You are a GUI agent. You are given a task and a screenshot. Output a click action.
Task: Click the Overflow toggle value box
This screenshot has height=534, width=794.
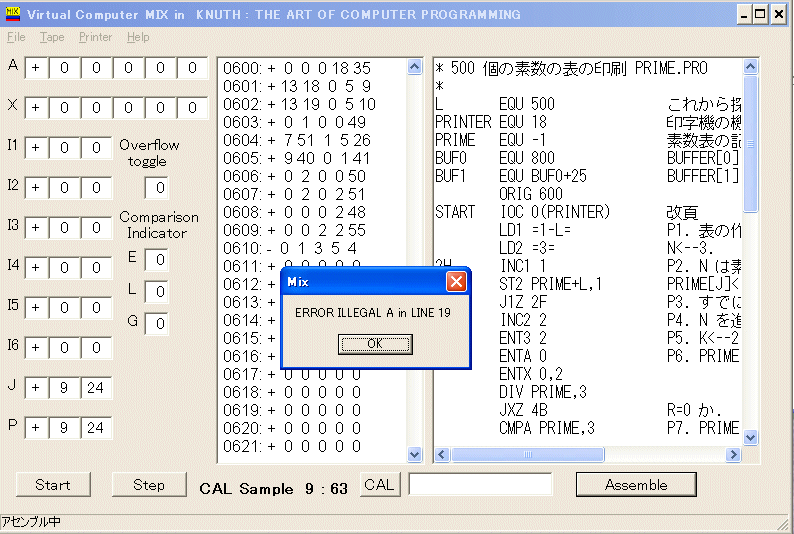point(156,188)
